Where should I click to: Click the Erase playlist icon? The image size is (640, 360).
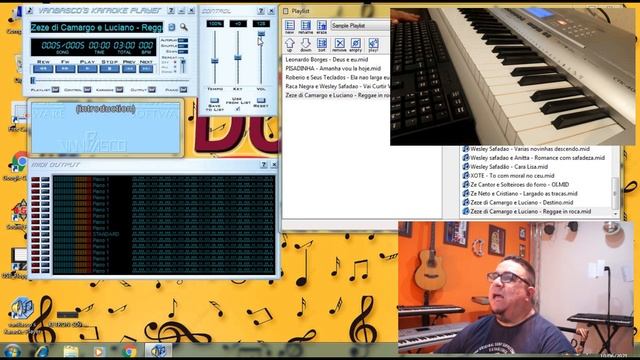coord(322,27)
